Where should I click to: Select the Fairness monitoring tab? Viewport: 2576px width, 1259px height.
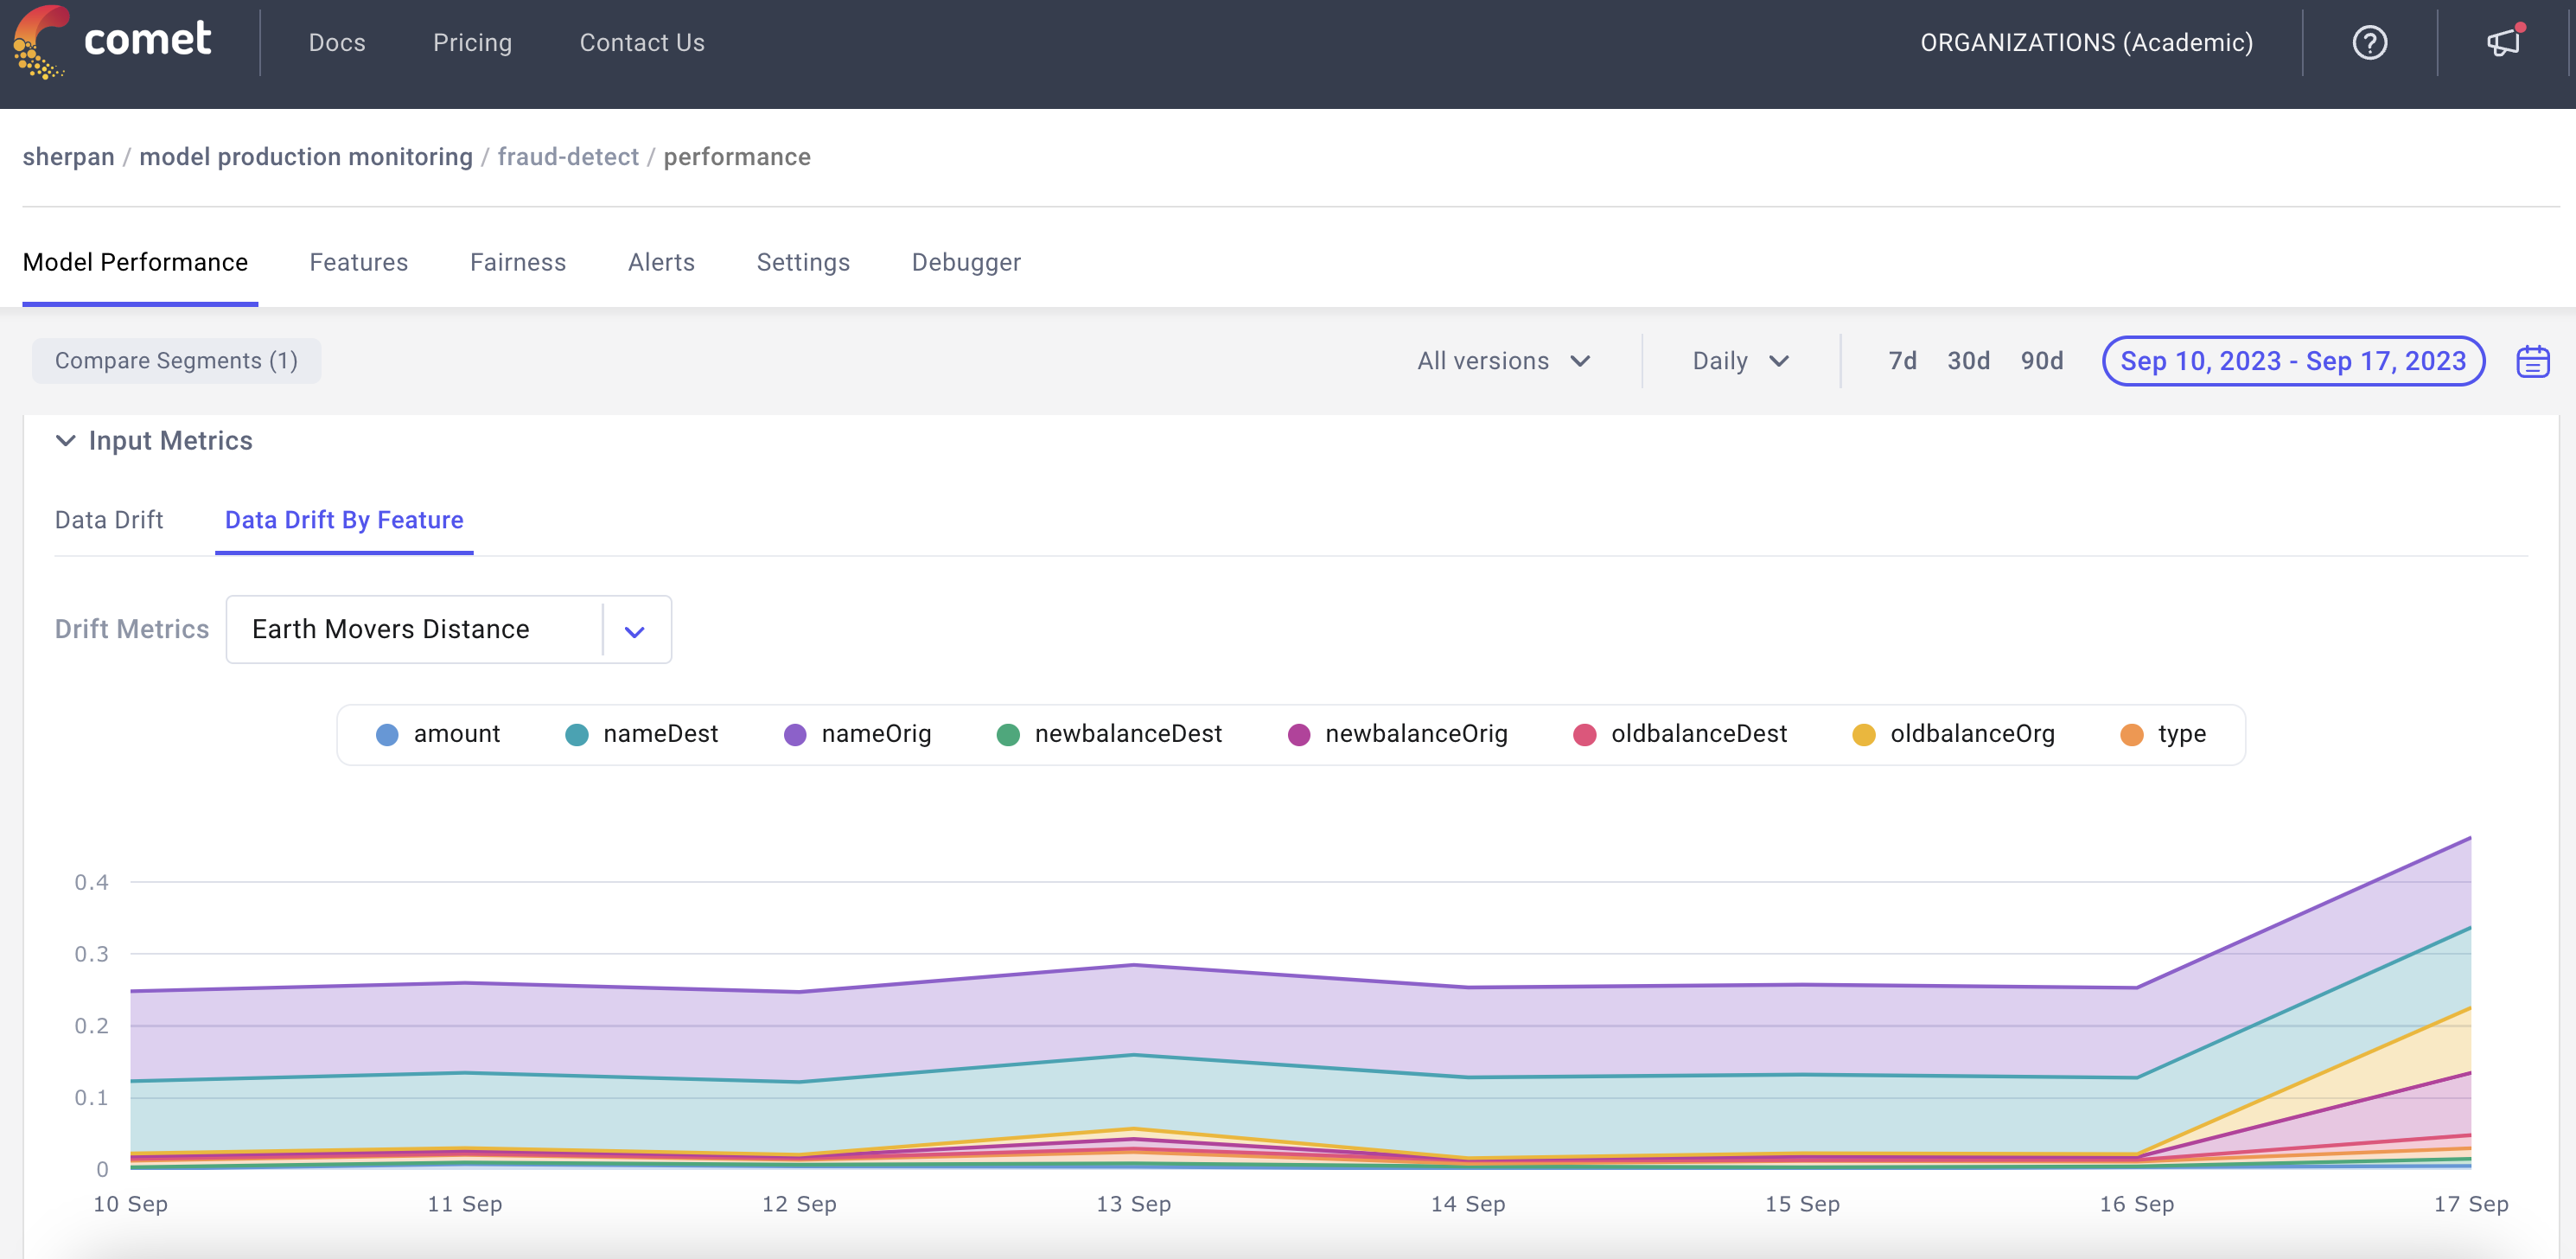tap(520, 261)
